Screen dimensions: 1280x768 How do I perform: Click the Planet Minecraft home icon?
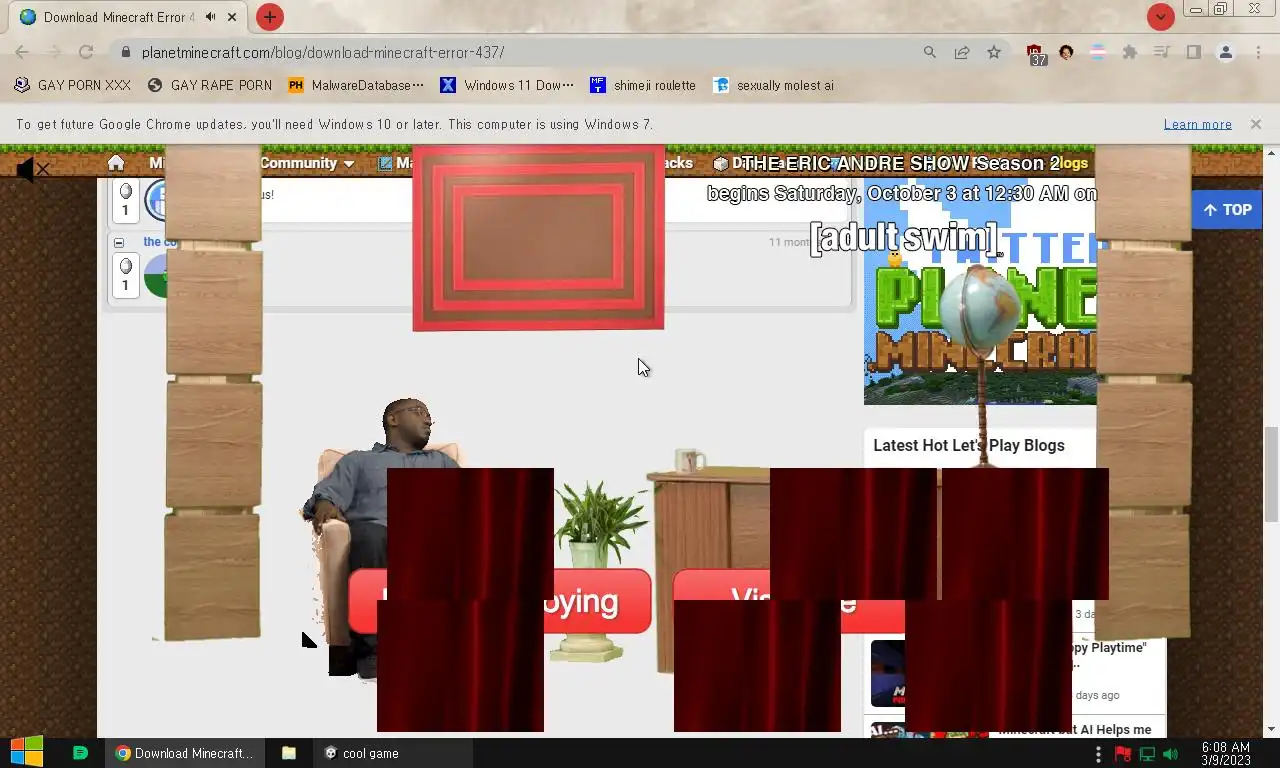pos(116,163)
